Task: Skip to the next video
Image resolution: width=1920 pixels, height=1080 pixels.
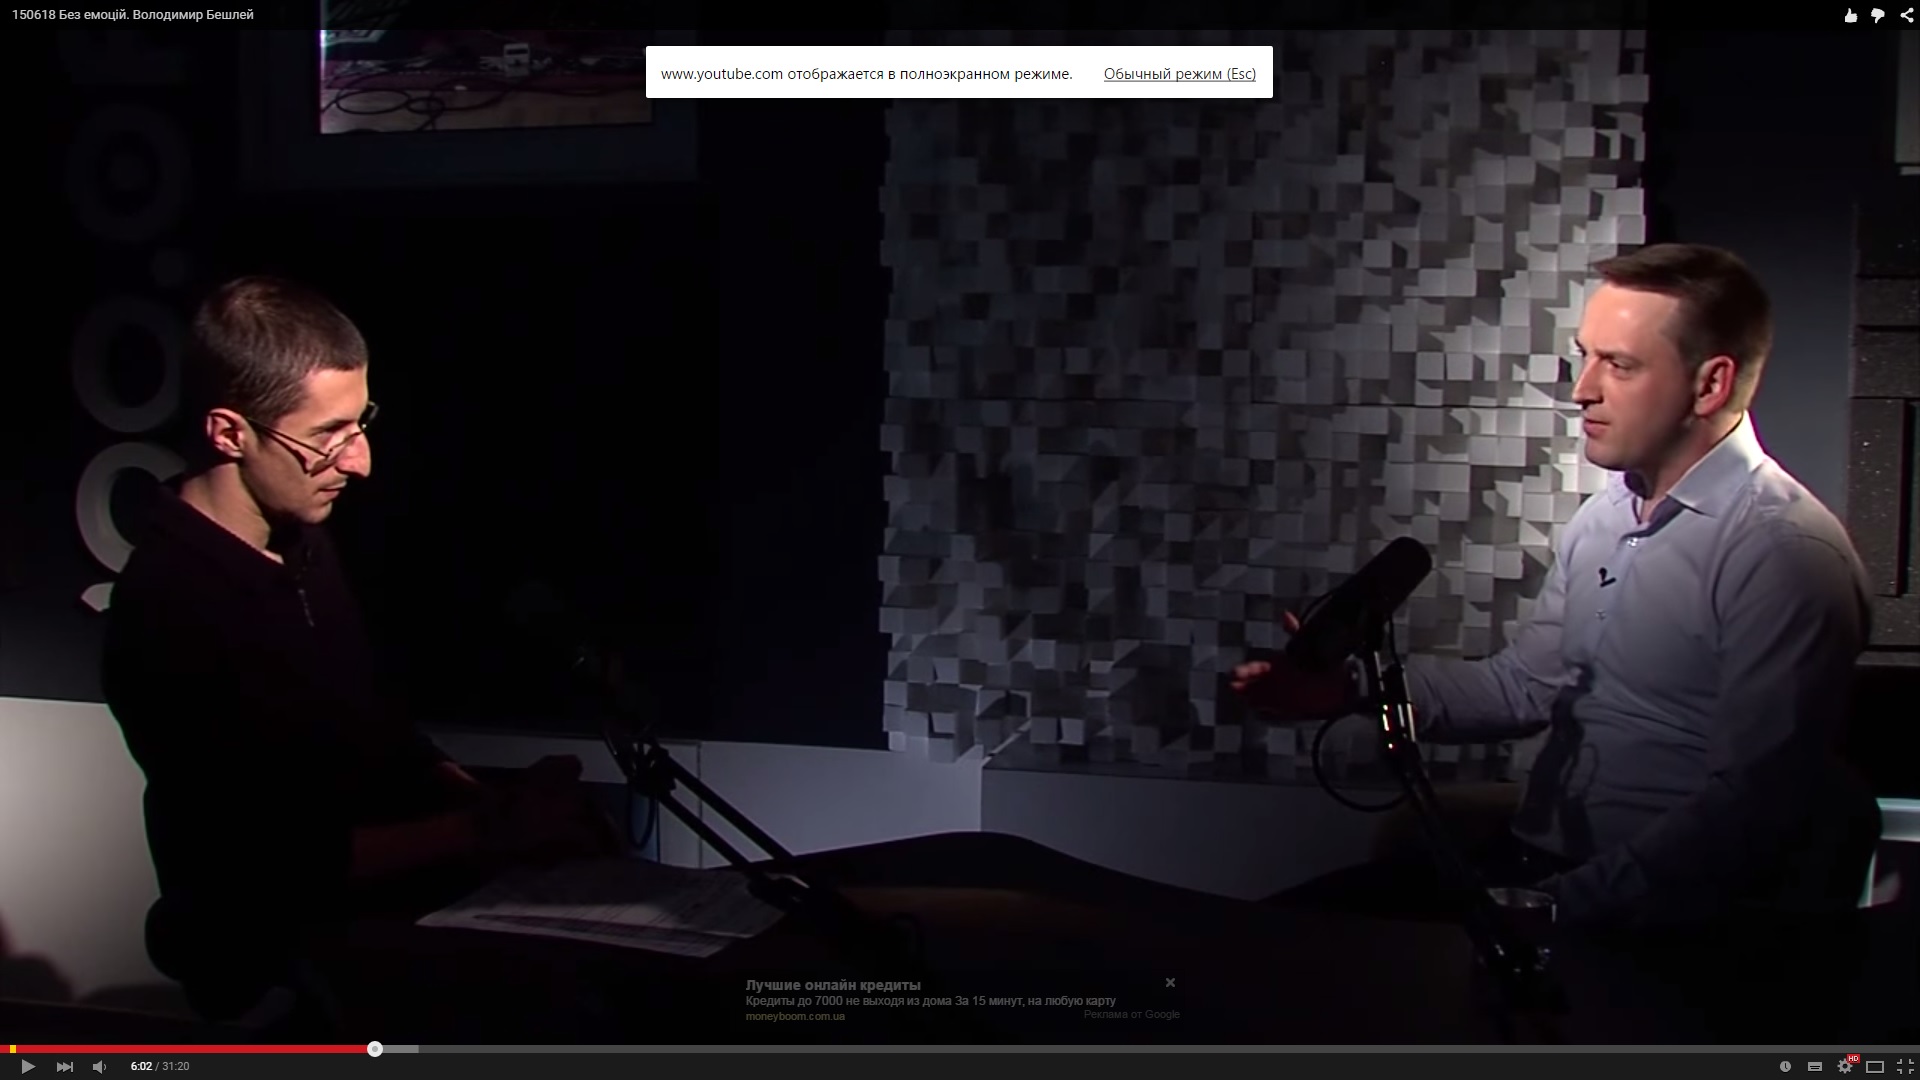Action: click(65, 1067)
